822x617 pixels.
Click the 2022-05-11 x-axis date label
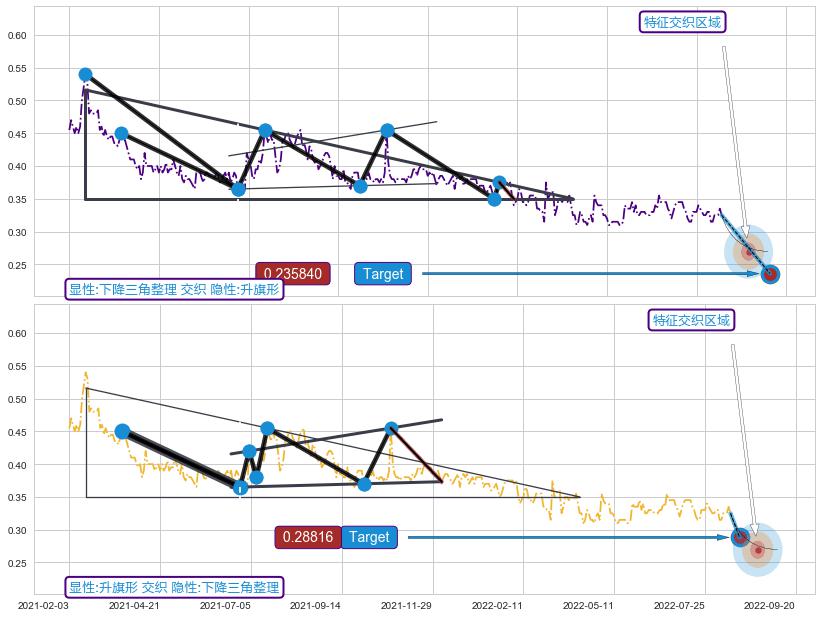587,605
